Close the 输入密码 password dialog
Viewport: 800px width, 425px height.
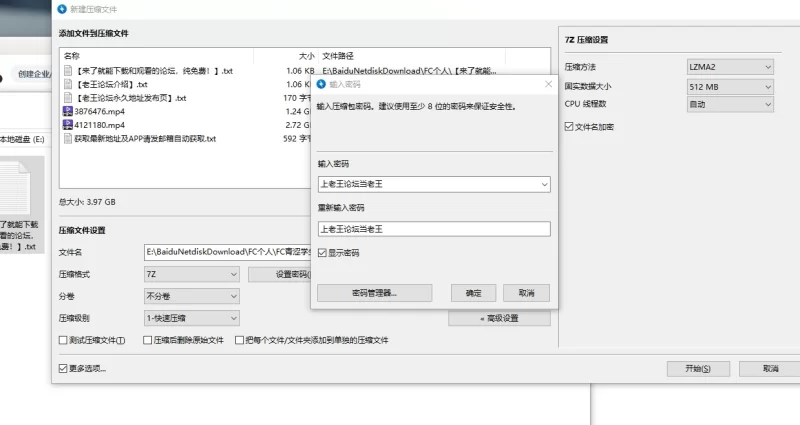(x=548, y=86)
